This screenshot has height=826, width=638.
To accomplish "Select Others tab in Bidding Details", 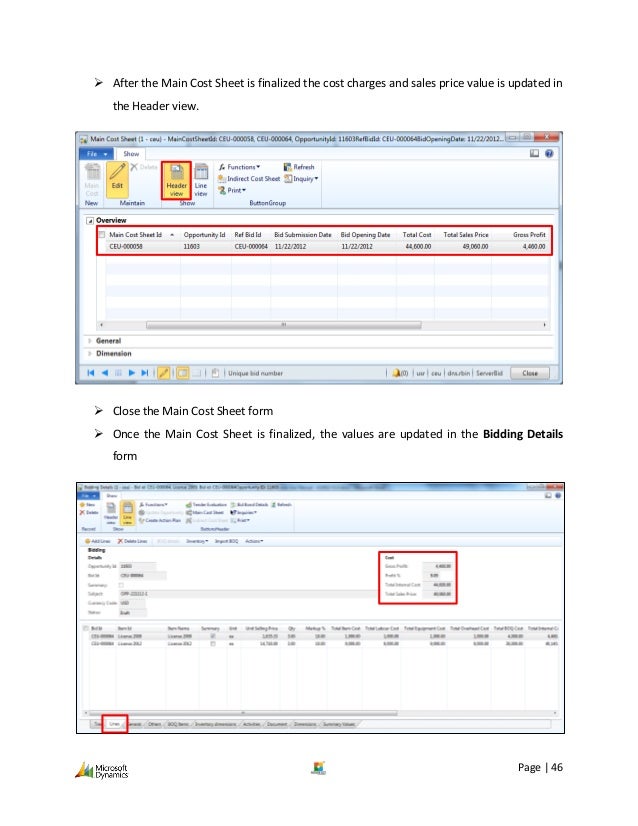I will [154, 724].
